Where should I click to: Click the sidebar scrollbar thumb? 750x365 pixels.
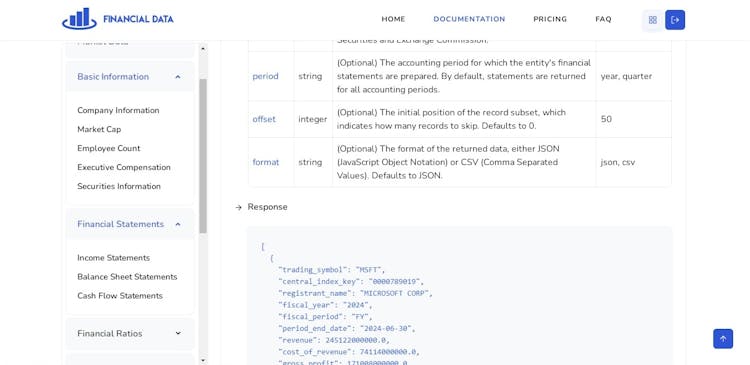(203, 156)
